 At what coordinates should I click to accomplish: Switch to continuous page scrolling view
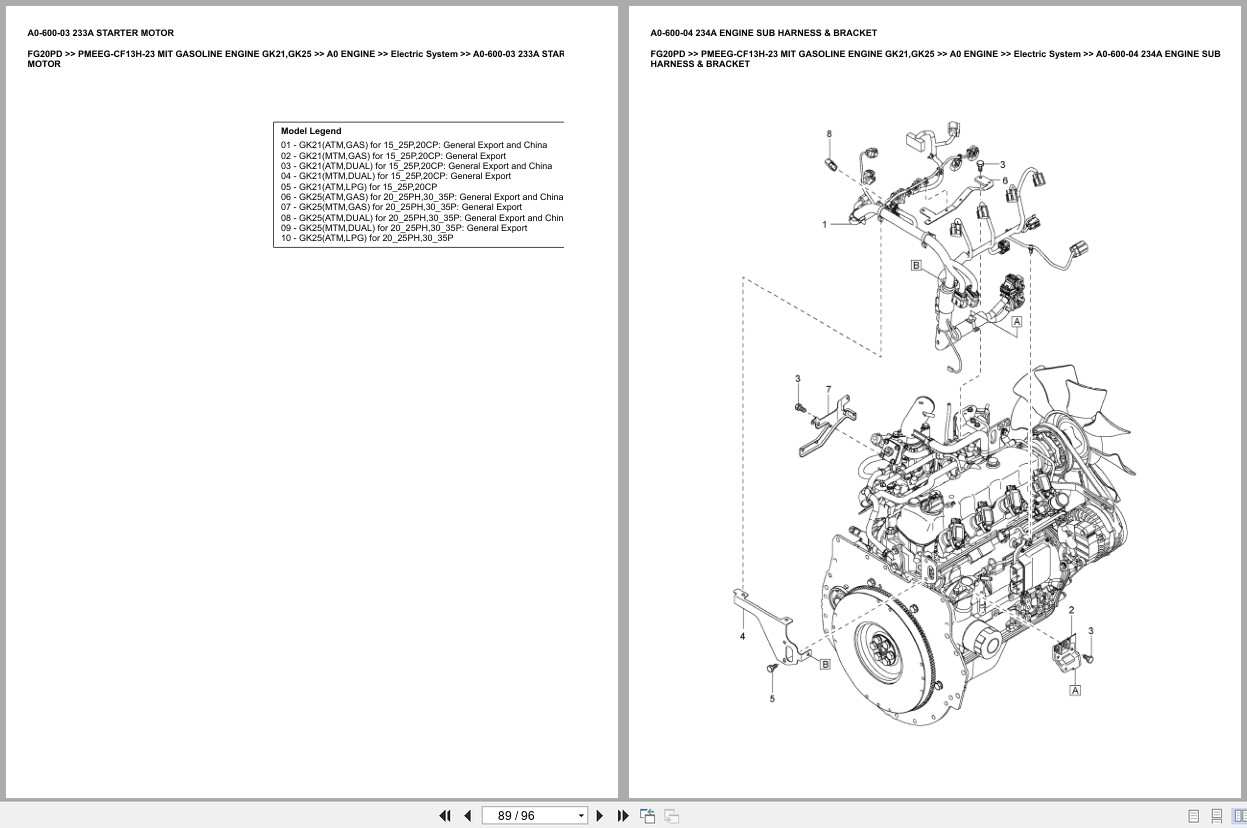click(1217, 816)
